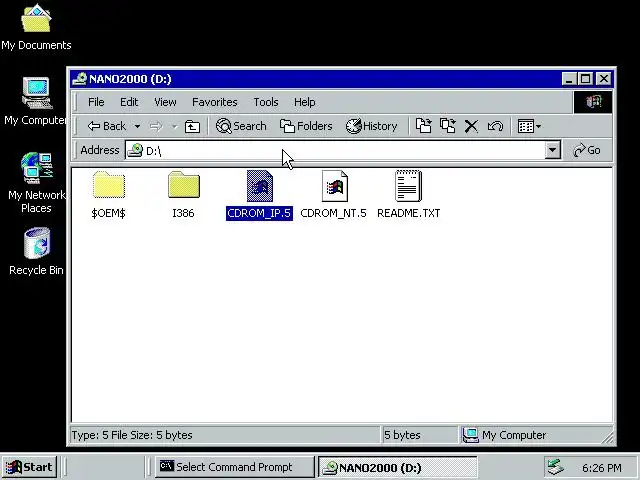Image resolution: width=640 pixels, height=480 pixels.
Task: Open the View menu
Action: click(x=165, y=102)
